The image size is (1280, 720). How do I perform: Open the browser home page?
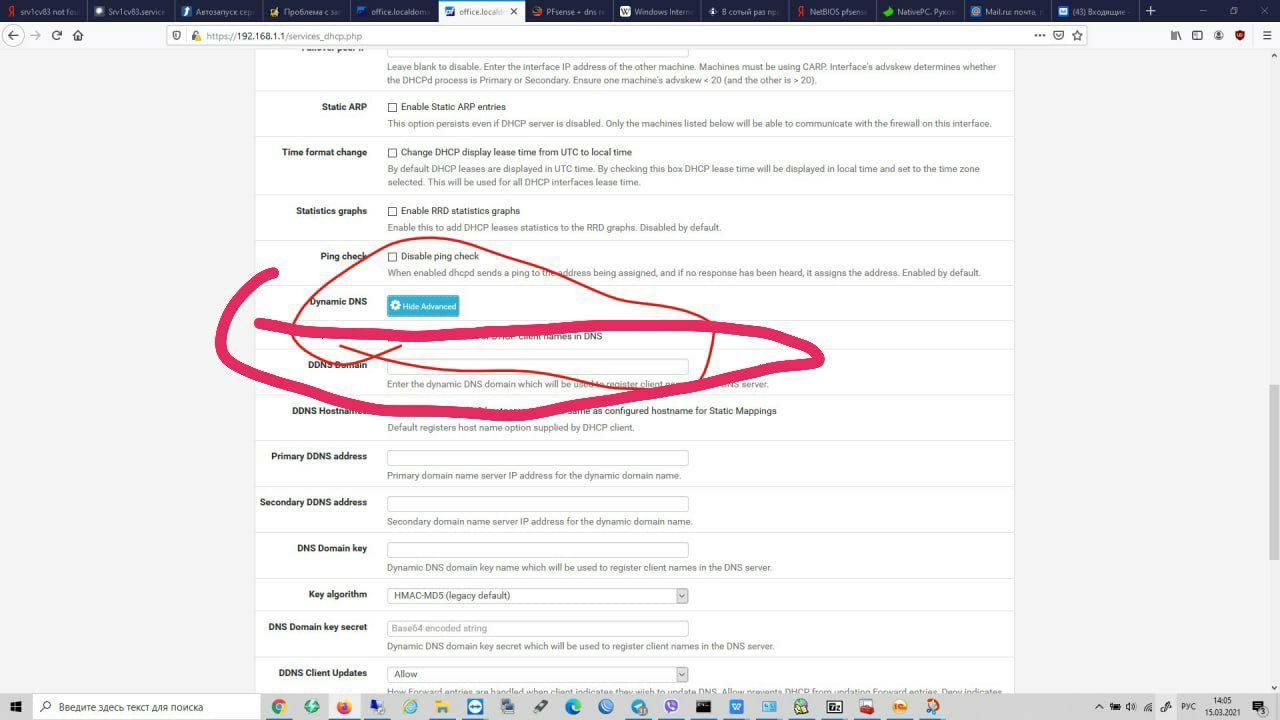(78, 35)
